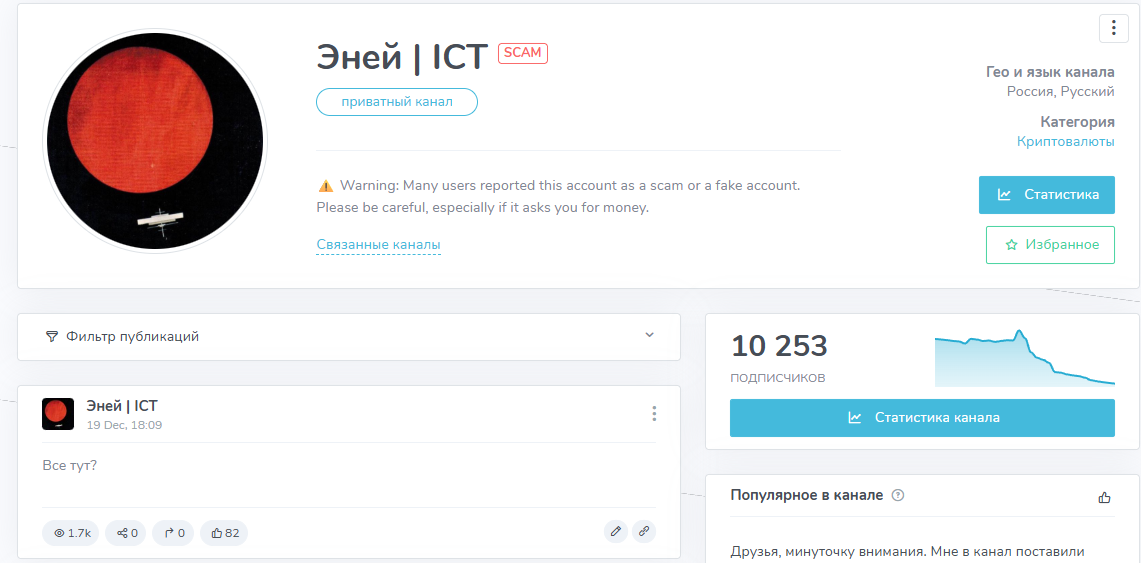This screenshot has width=1141, height=563.
Task: Click the subscriber trend mini chart
Action: (x=1025, y=357)
